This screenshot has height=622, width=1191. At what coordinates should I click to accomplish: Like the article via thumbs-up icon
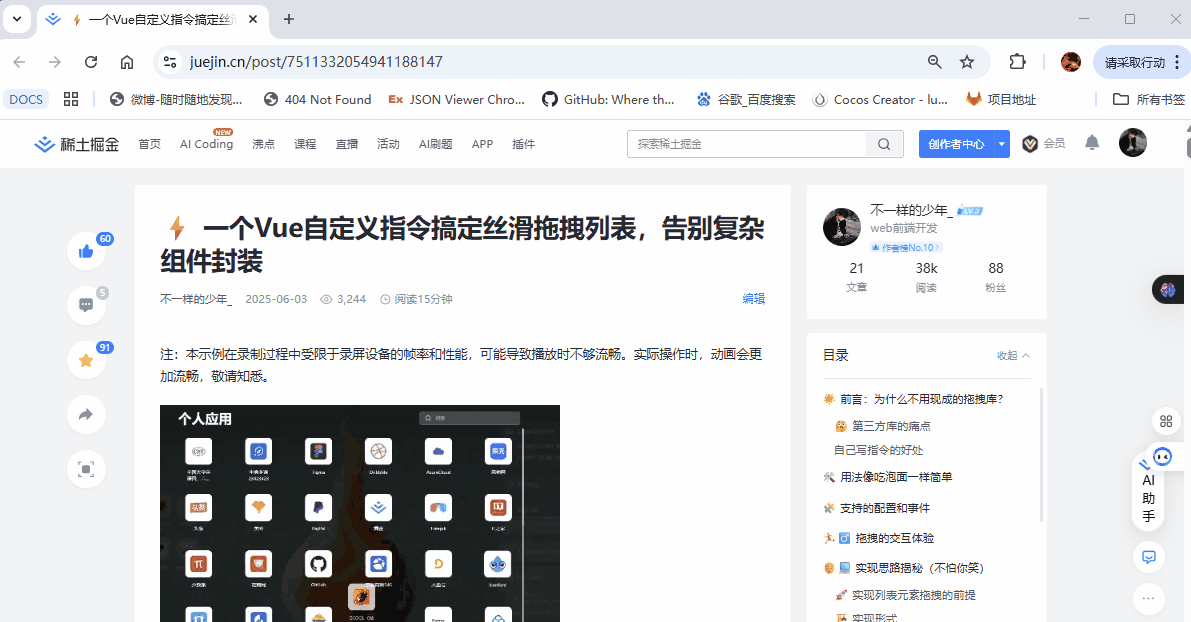[86, 251]
